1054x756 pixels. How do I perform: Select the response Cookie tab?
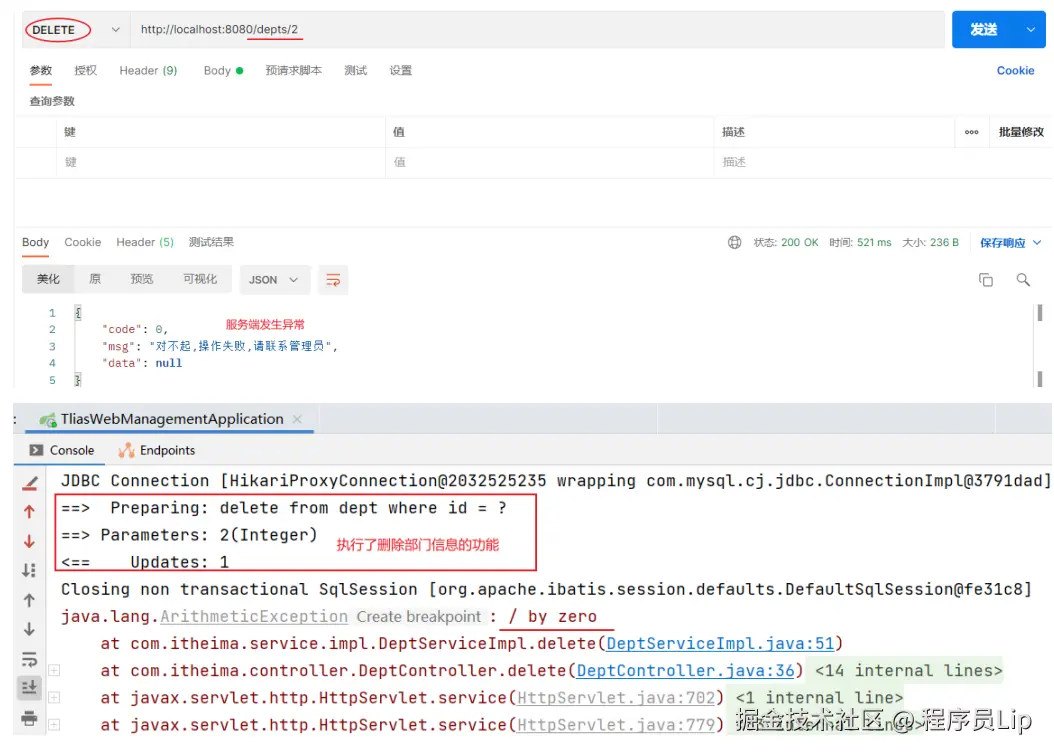click(x=83, y=242)
